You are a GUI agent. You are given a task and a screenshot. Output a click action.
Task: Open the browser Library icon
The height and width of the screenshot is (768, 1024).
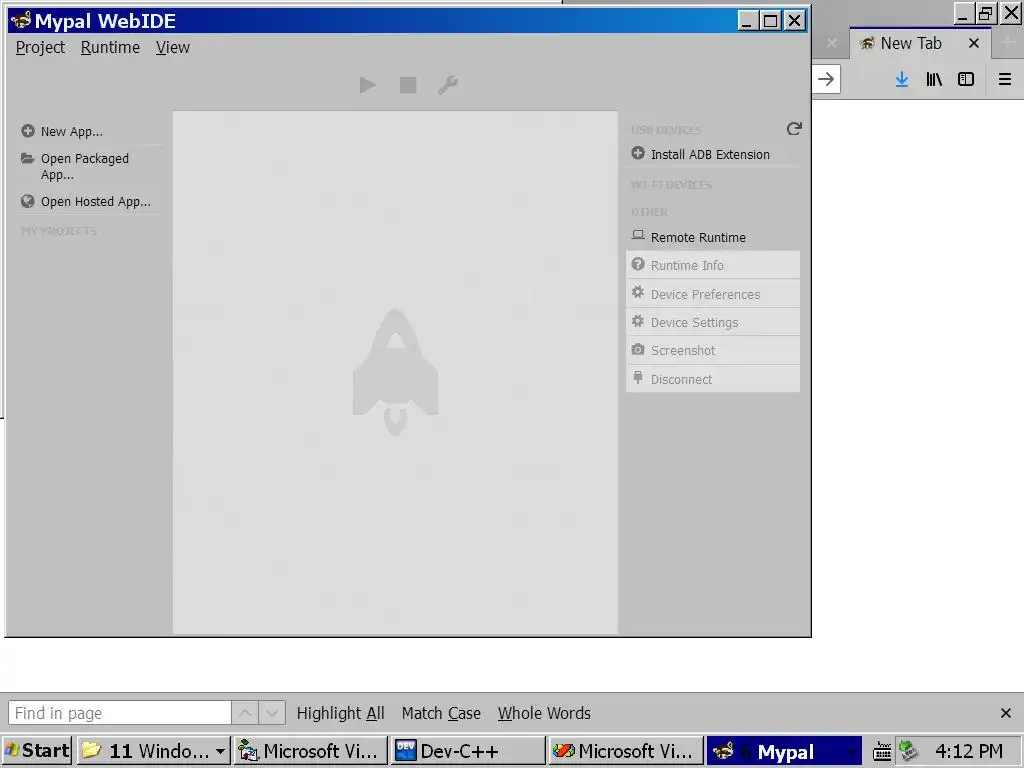coord(934,79)
